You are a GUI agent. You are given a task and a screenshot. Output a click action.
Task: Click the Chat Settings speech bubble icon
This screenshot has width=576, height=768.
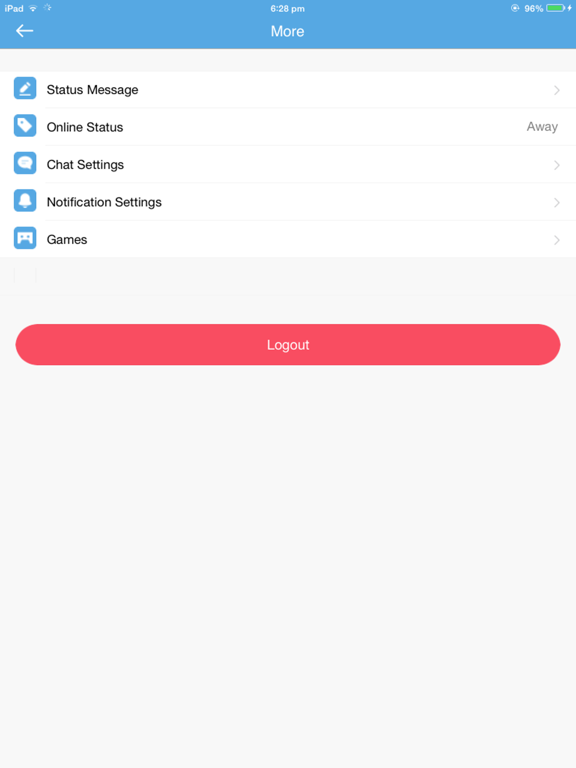click(25, 163)
